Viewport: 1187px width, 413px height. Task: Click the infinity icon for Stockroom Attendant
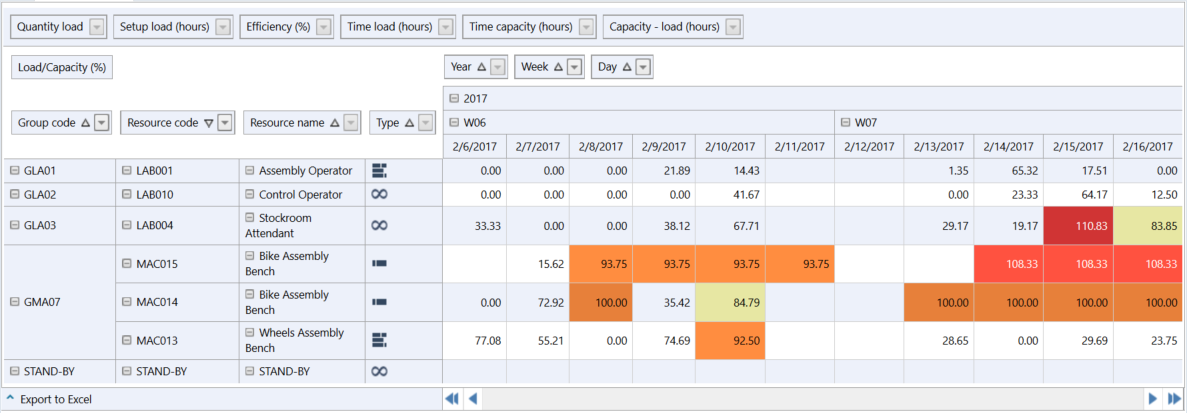click(x=379, y=226)
